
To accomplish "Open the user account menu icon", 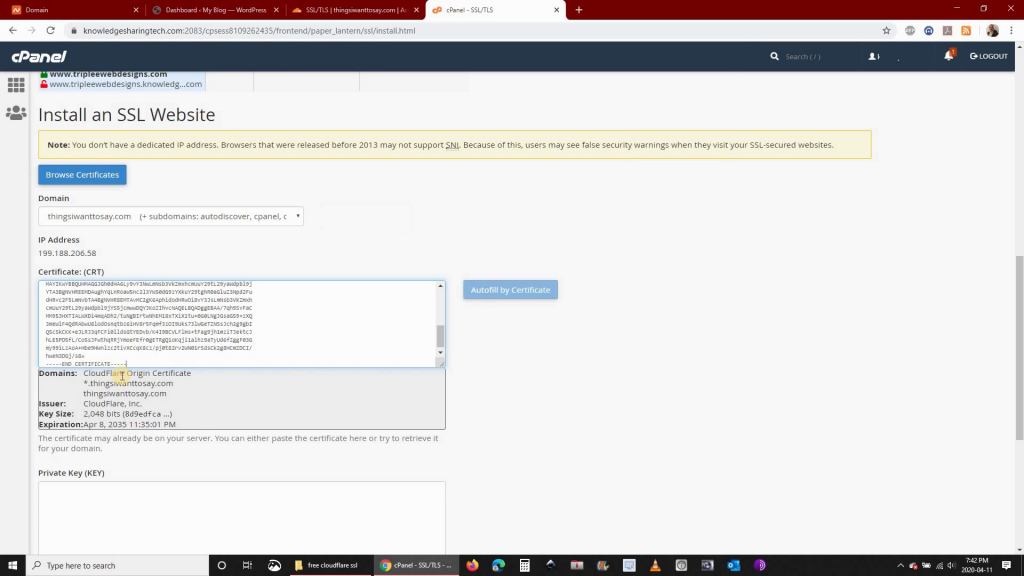I will 874,56.
